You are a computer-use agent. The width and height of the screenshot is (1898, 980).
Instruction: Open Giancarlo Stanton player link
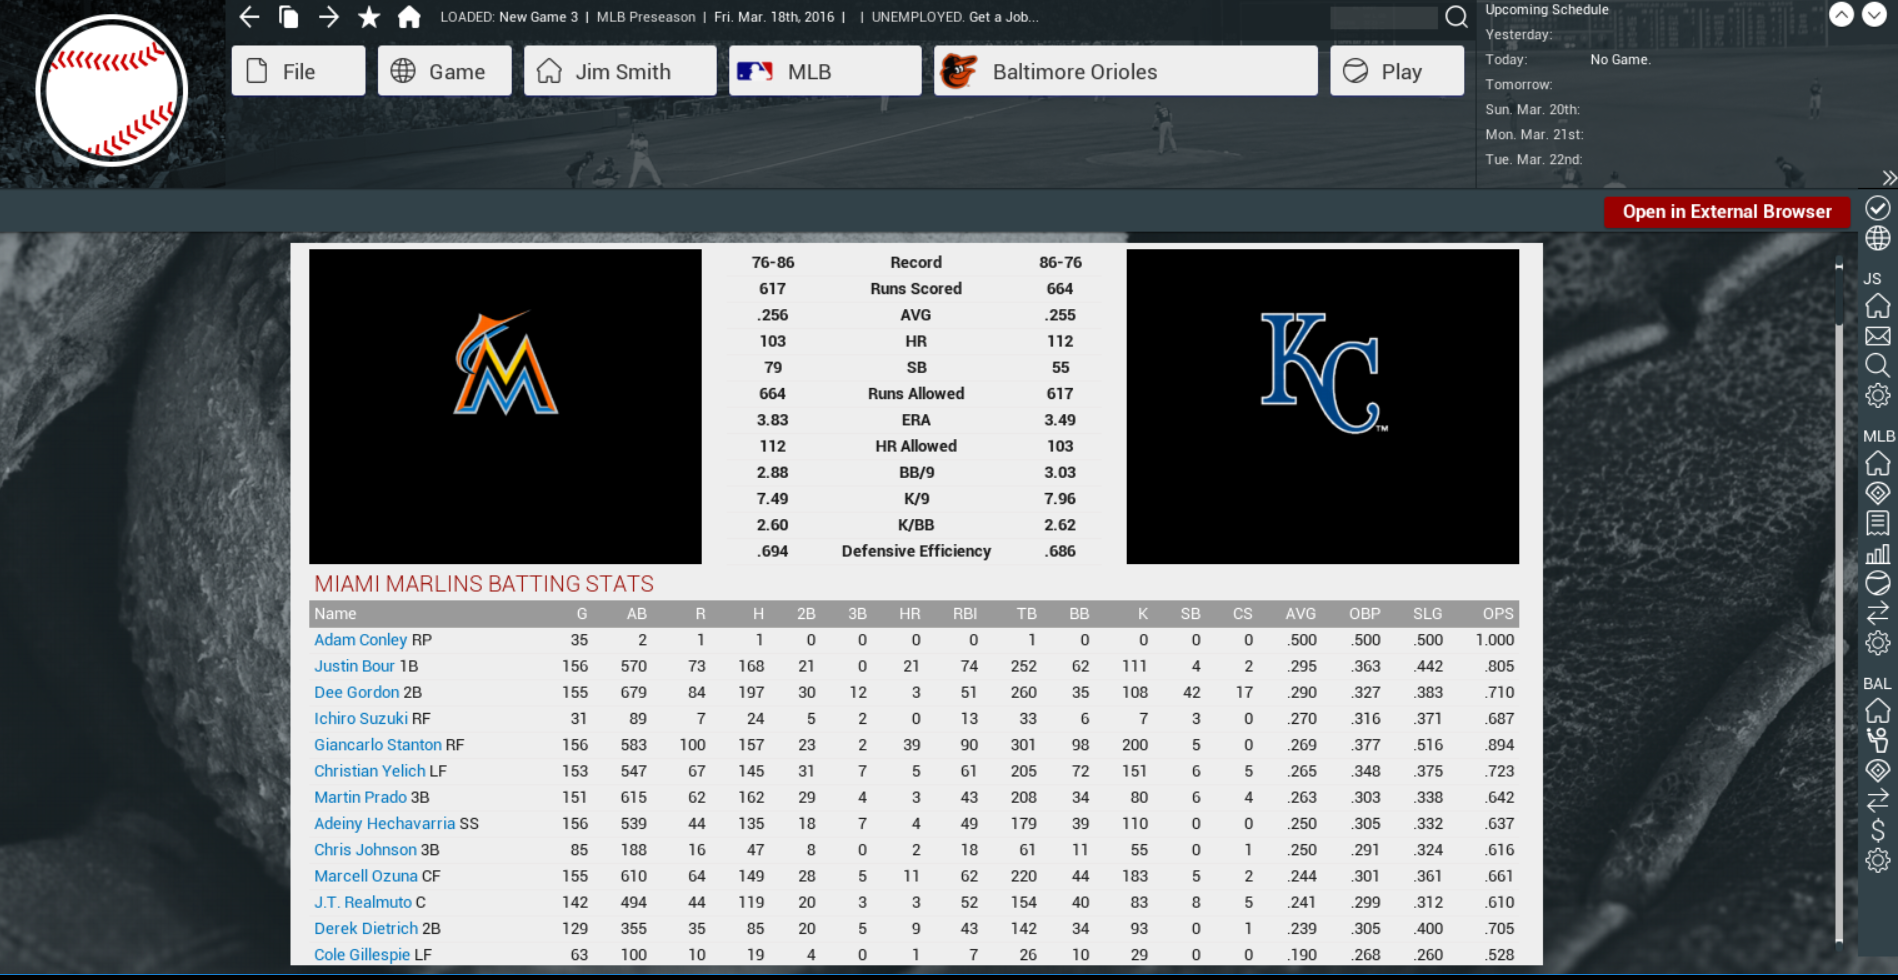pyautogui.click(x=378, y=745)
